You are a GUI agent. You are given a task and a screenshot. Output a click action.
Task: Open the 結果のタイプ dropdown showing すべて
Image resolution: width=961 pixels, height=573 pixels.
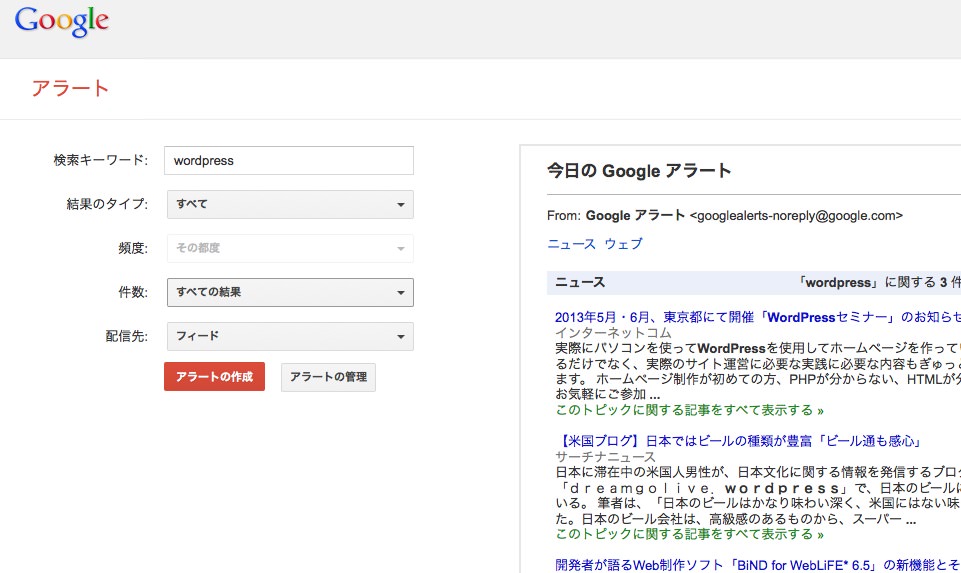[290, 204]
